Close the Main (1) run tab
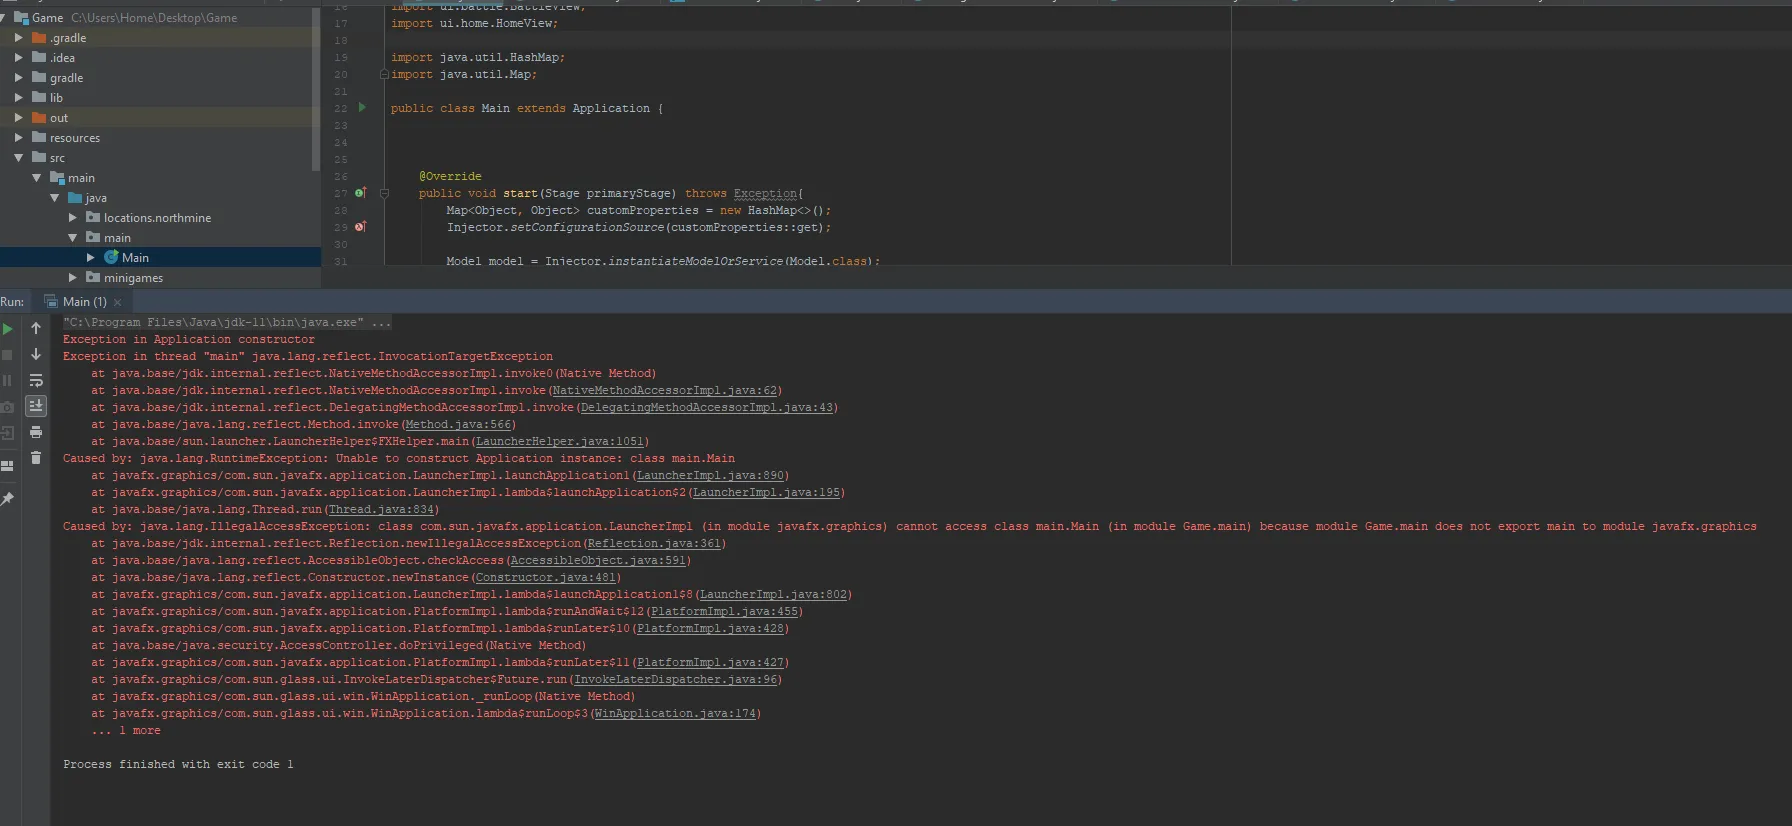 [x=118, y=302]
